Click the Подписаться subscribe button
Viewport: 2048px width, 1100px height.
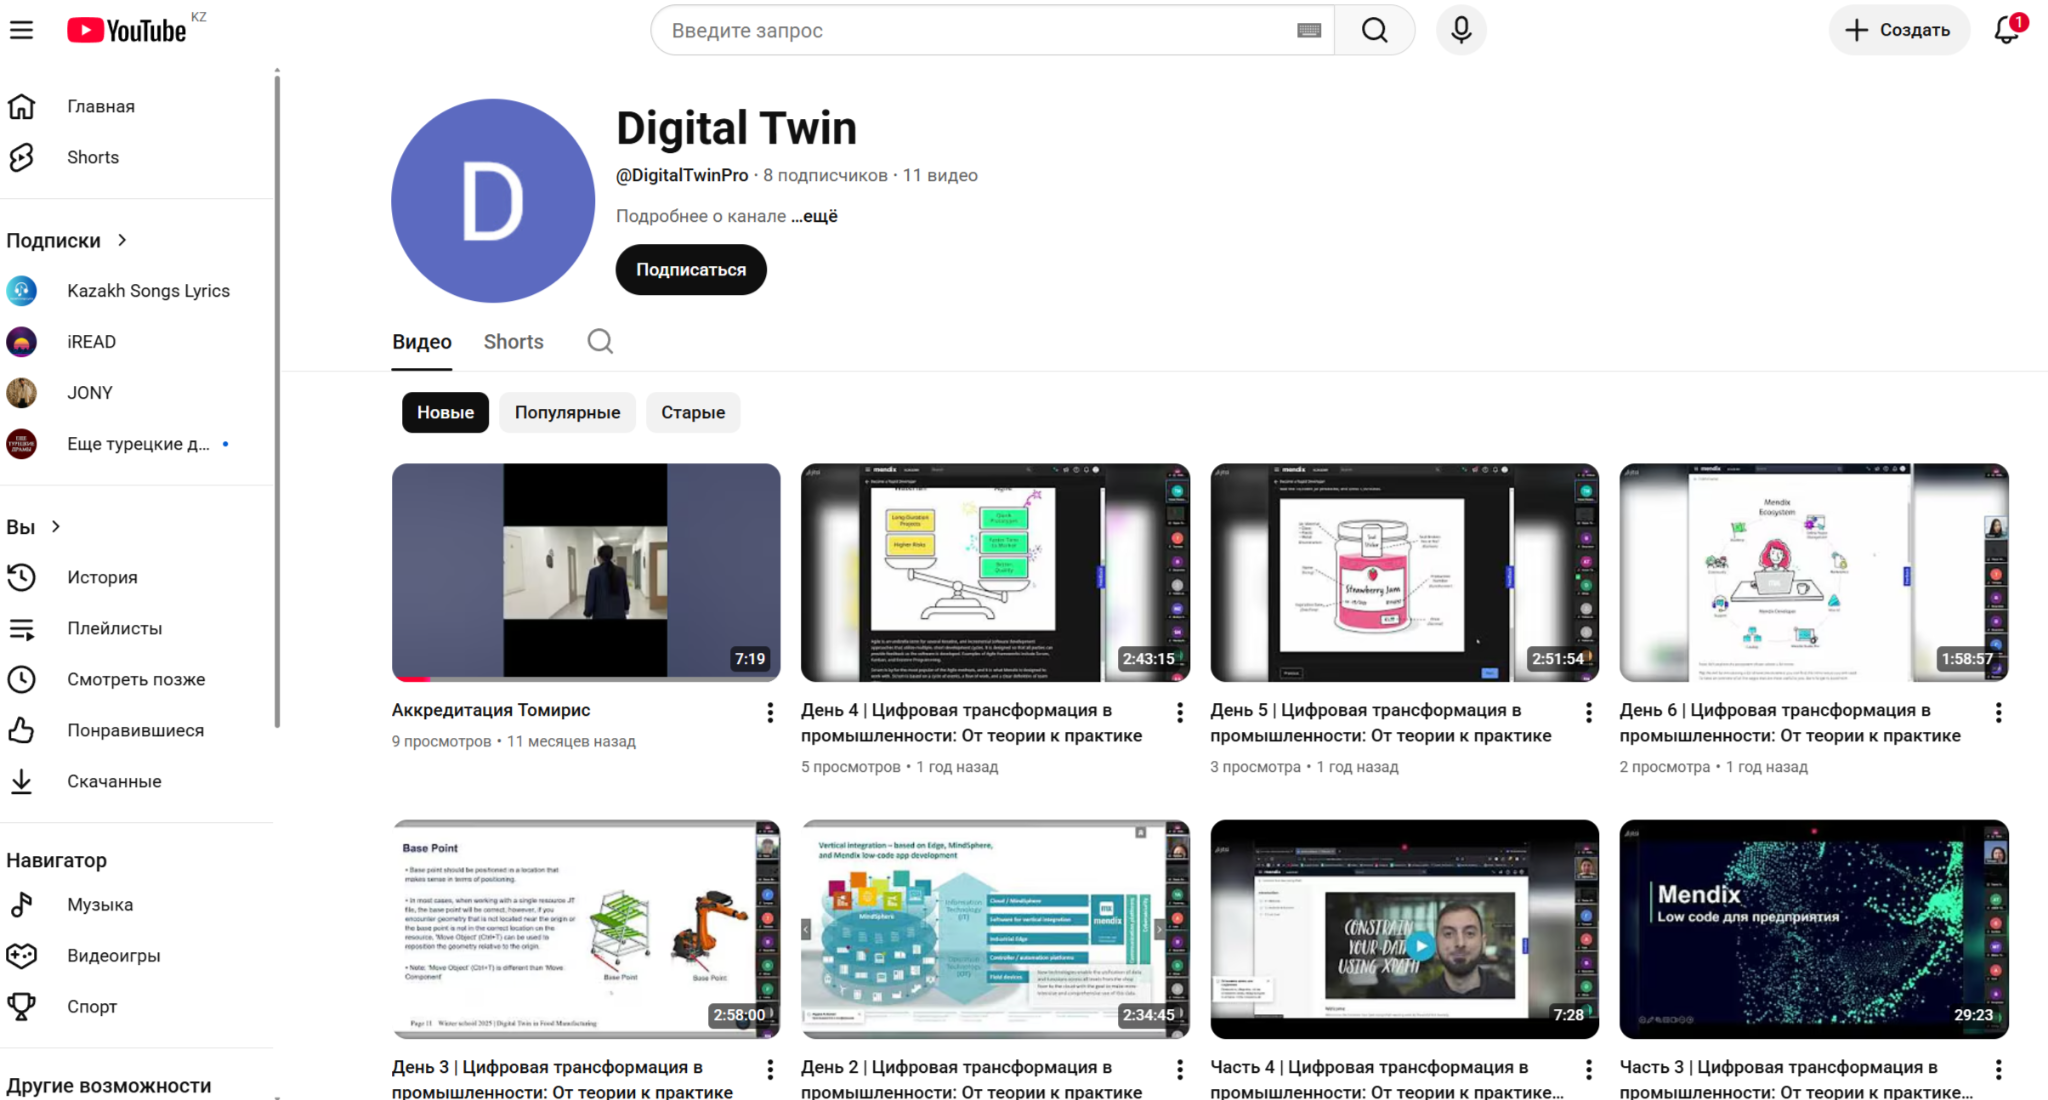691,270
